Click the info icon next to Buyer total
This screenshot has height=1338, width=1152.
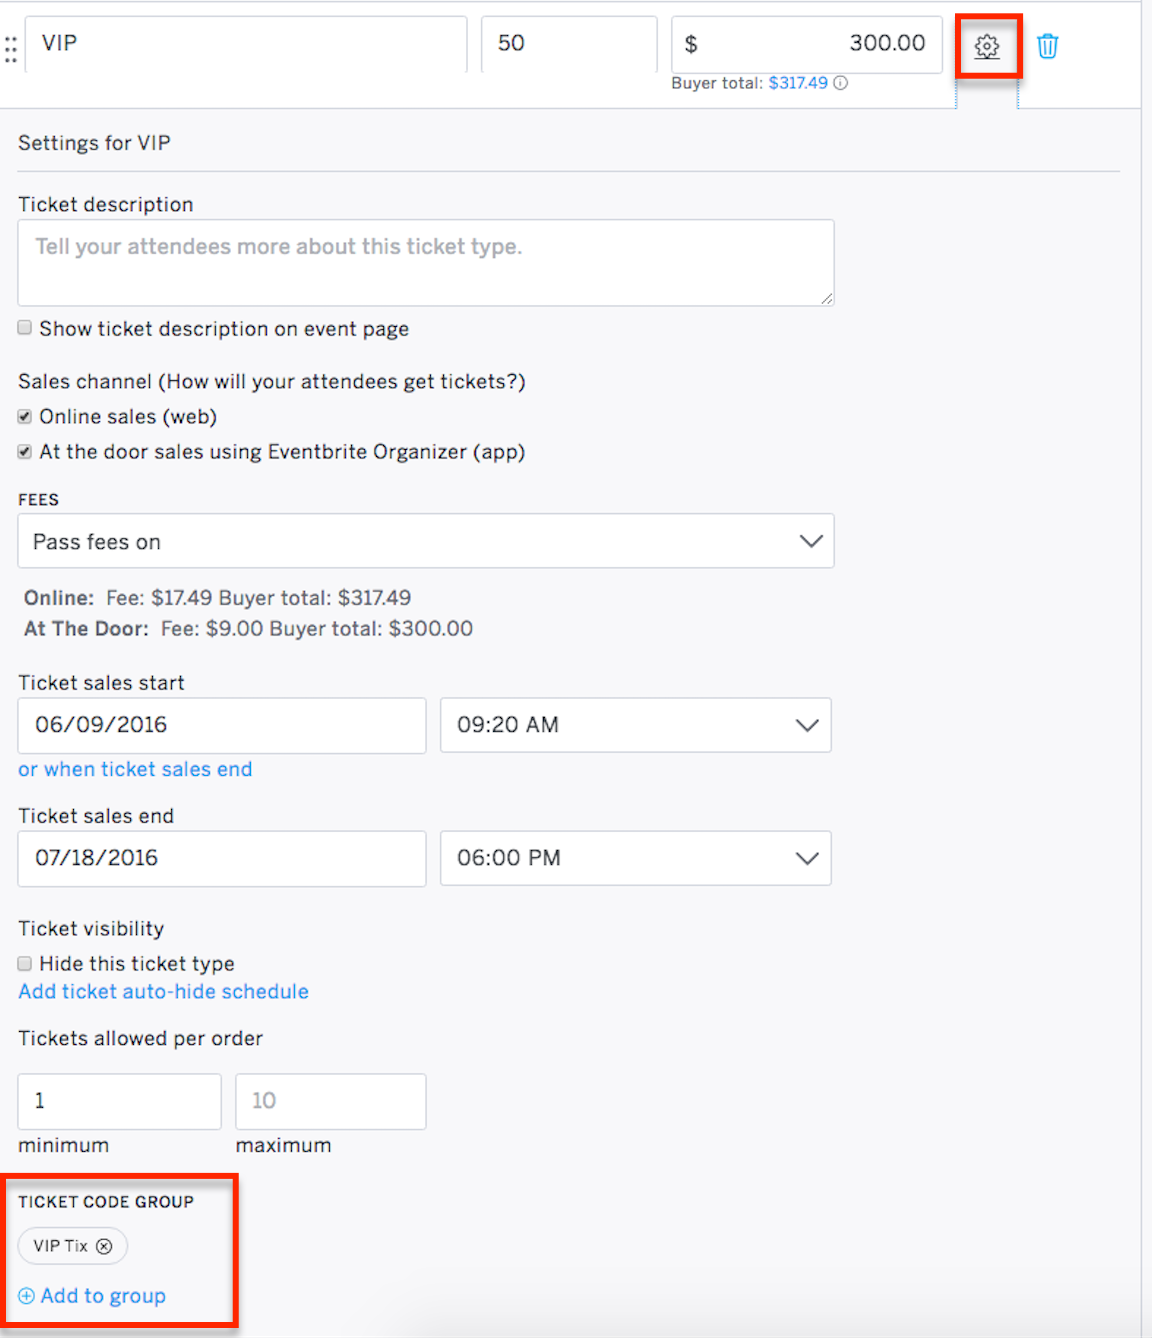click(x=841, y=83)
